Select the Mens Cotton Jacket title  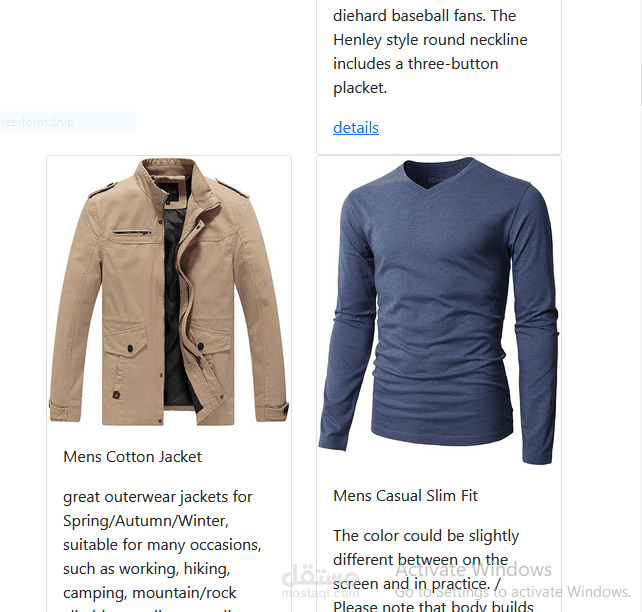[x=132, y=456]
